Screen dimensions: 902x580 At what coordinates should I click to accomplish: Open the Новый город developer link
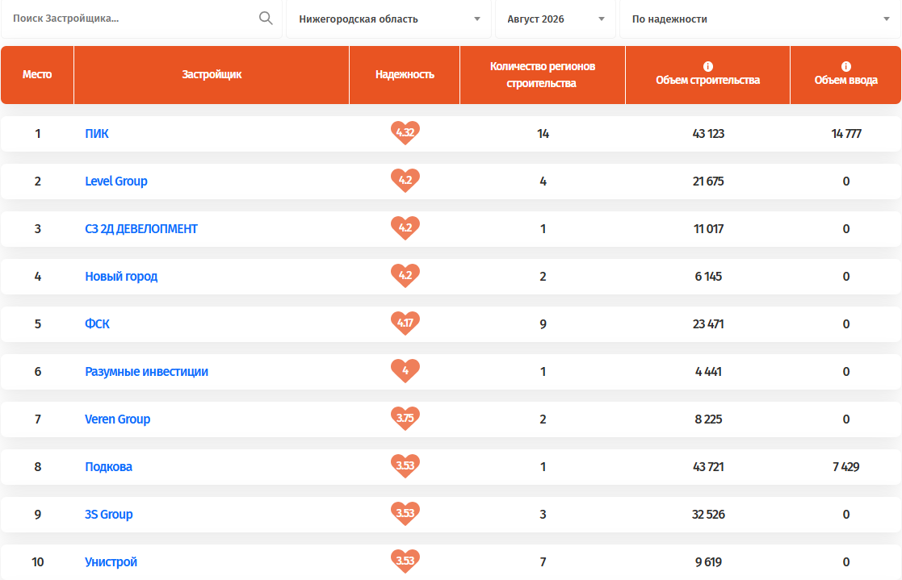(x=121, y=276)
